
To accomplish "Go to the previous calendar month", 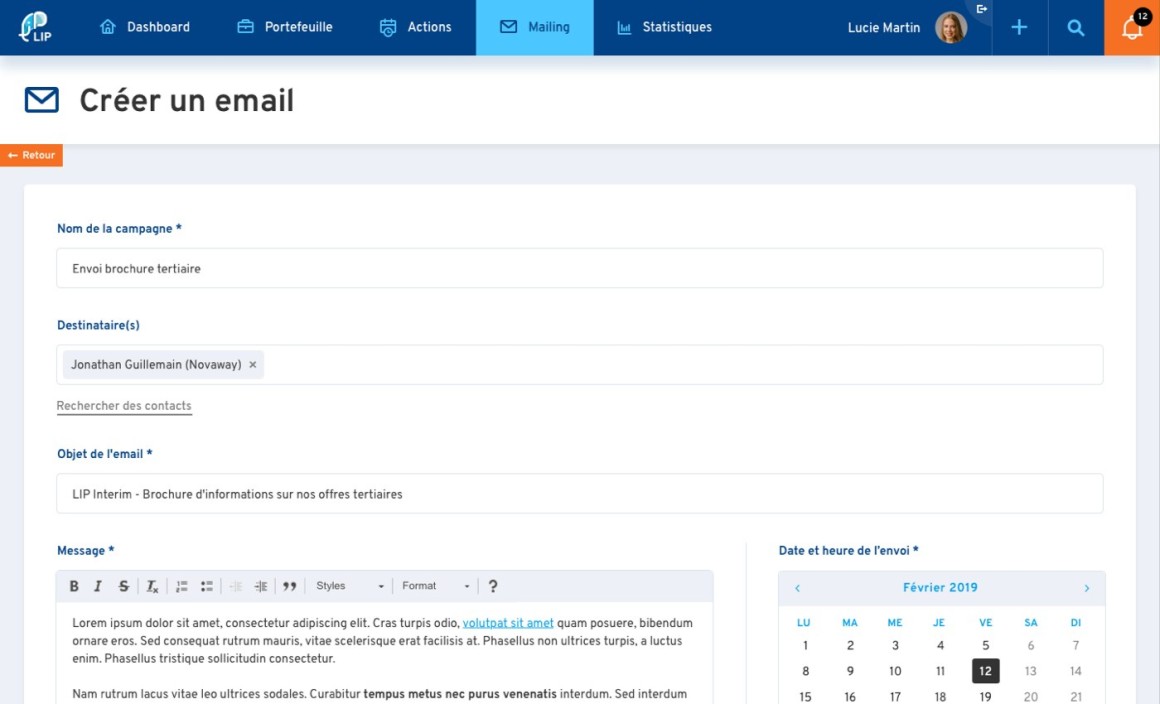I will 798,588.
